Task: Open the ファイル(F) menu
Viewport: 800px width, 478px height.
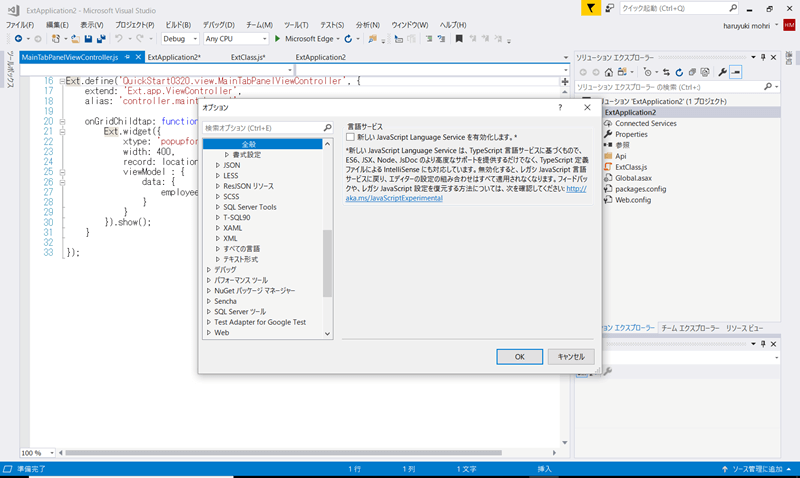Action: point(20,24)
